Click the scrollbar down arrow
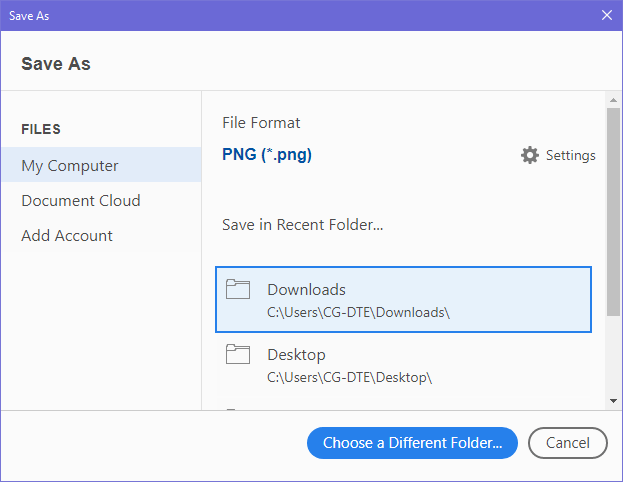Screen dimensions: 623x482 click(x=613, y=401)
